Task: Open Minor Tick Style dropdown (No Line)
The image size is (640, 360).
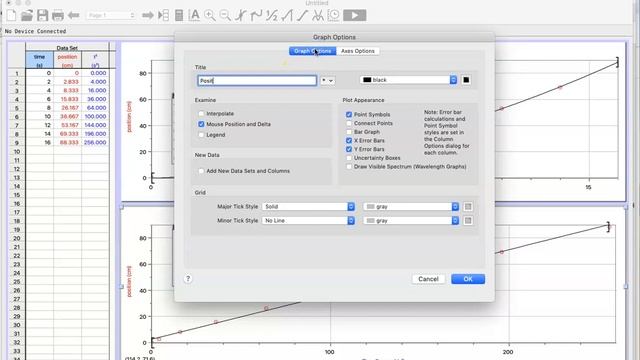Action: [309, 220]
